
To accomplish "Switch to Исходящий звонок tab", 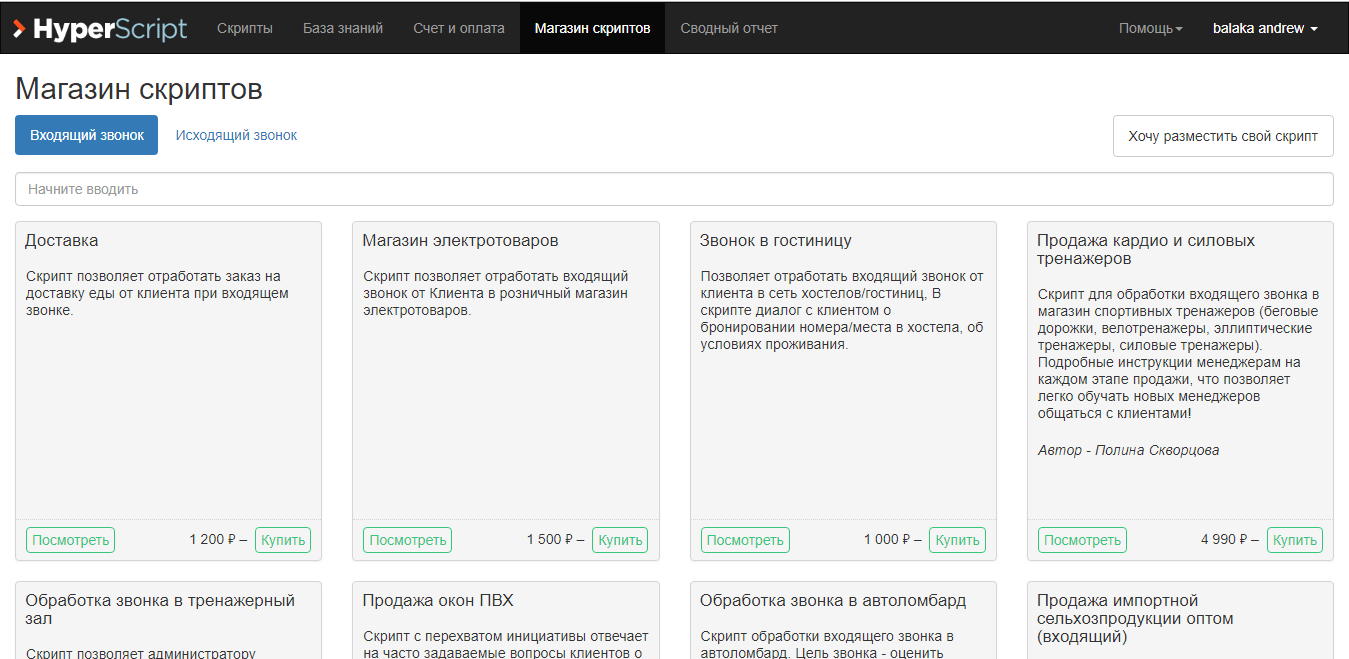I will pyautogui.click(x=236, y=135).
